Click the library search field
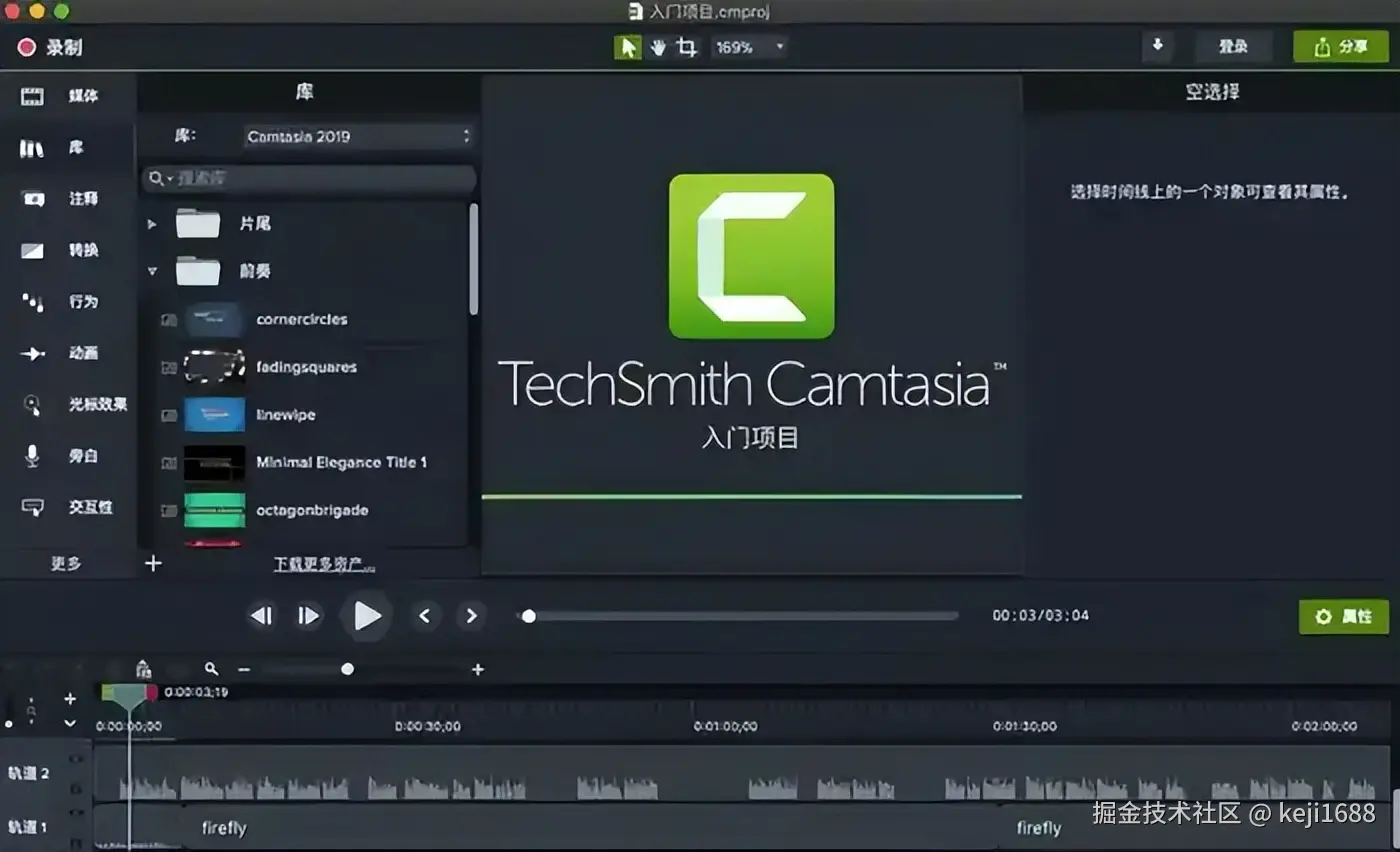Screen dimensions: 1400x852 tap(308, 178)
